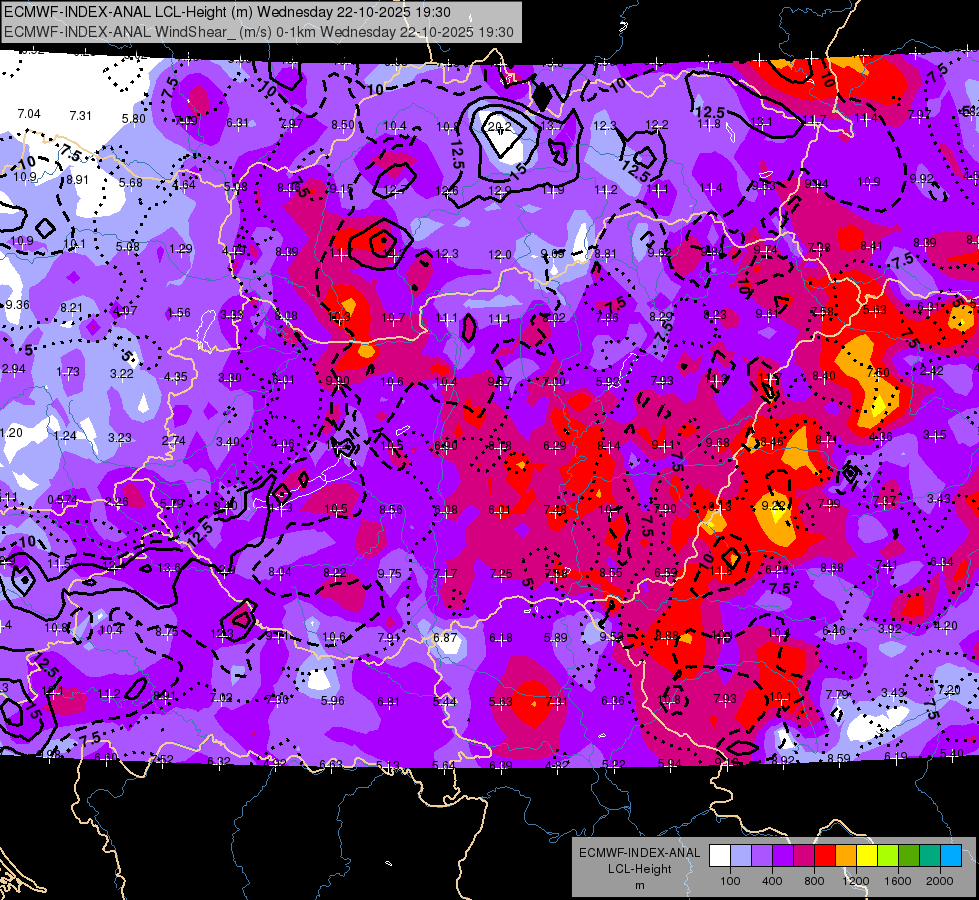The image size is (979, 900).
Task: Click the grid value 5.64
Action: 445,765
